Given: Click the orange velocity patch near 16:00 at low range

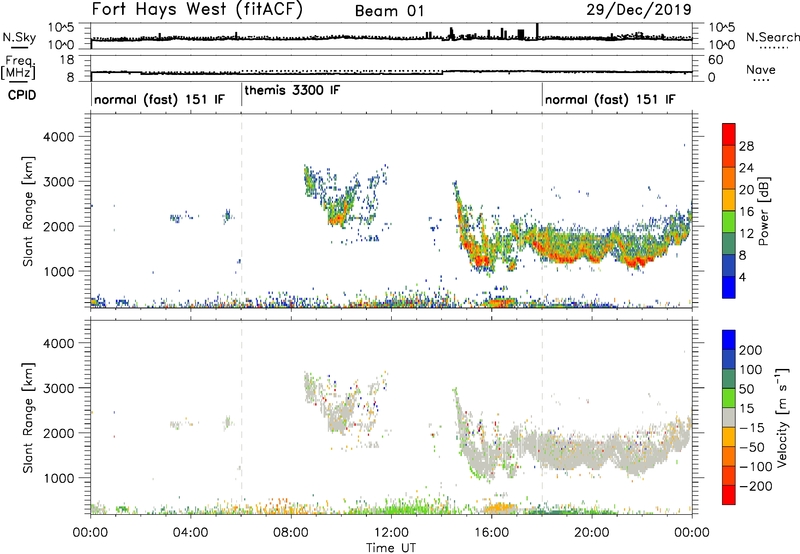Looking at the screenshot, I should [x=499, y=508].
